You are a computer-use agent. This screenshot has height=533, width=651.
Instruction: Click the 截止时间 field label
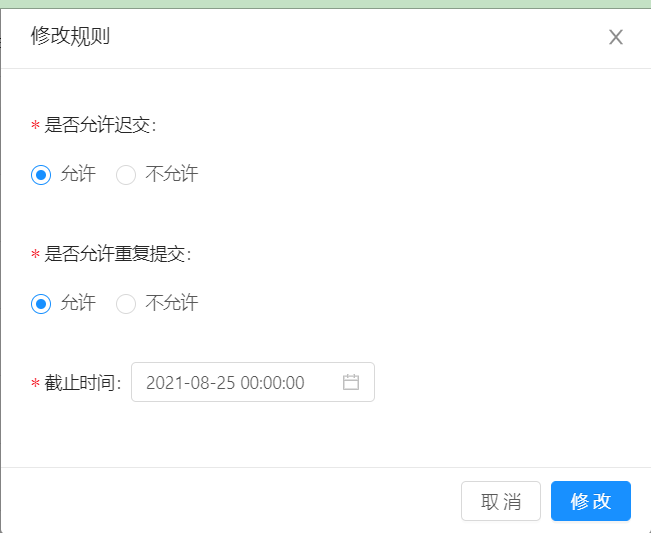click(82, 383)
